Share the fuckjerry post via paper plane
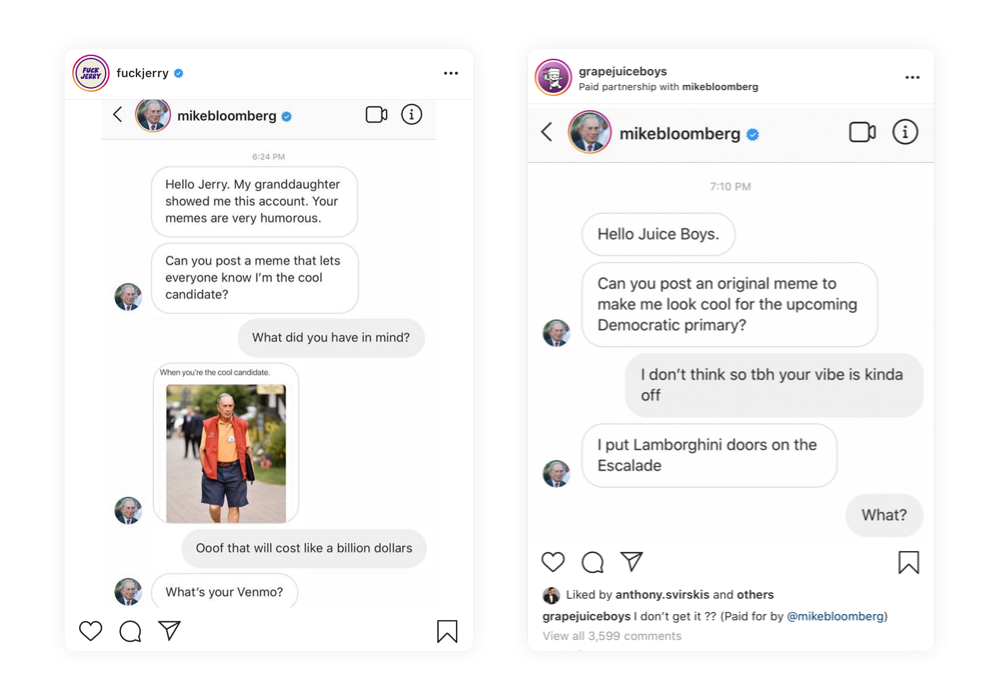The image size is (1000, 700). (x=169, y=631)
